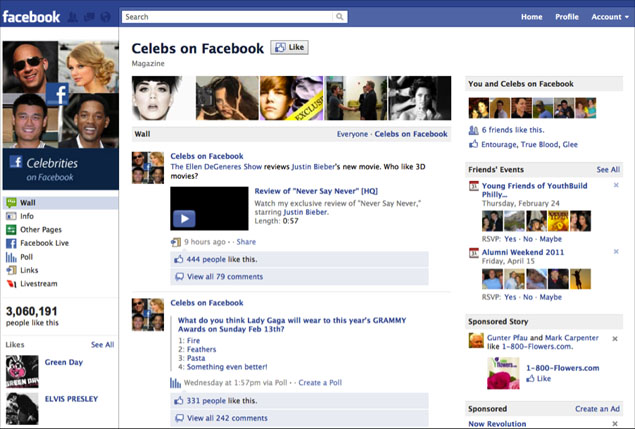Open the Green Day page thumbnail
Viewport: 635px width, 429px height.
(x=22, y=370)
